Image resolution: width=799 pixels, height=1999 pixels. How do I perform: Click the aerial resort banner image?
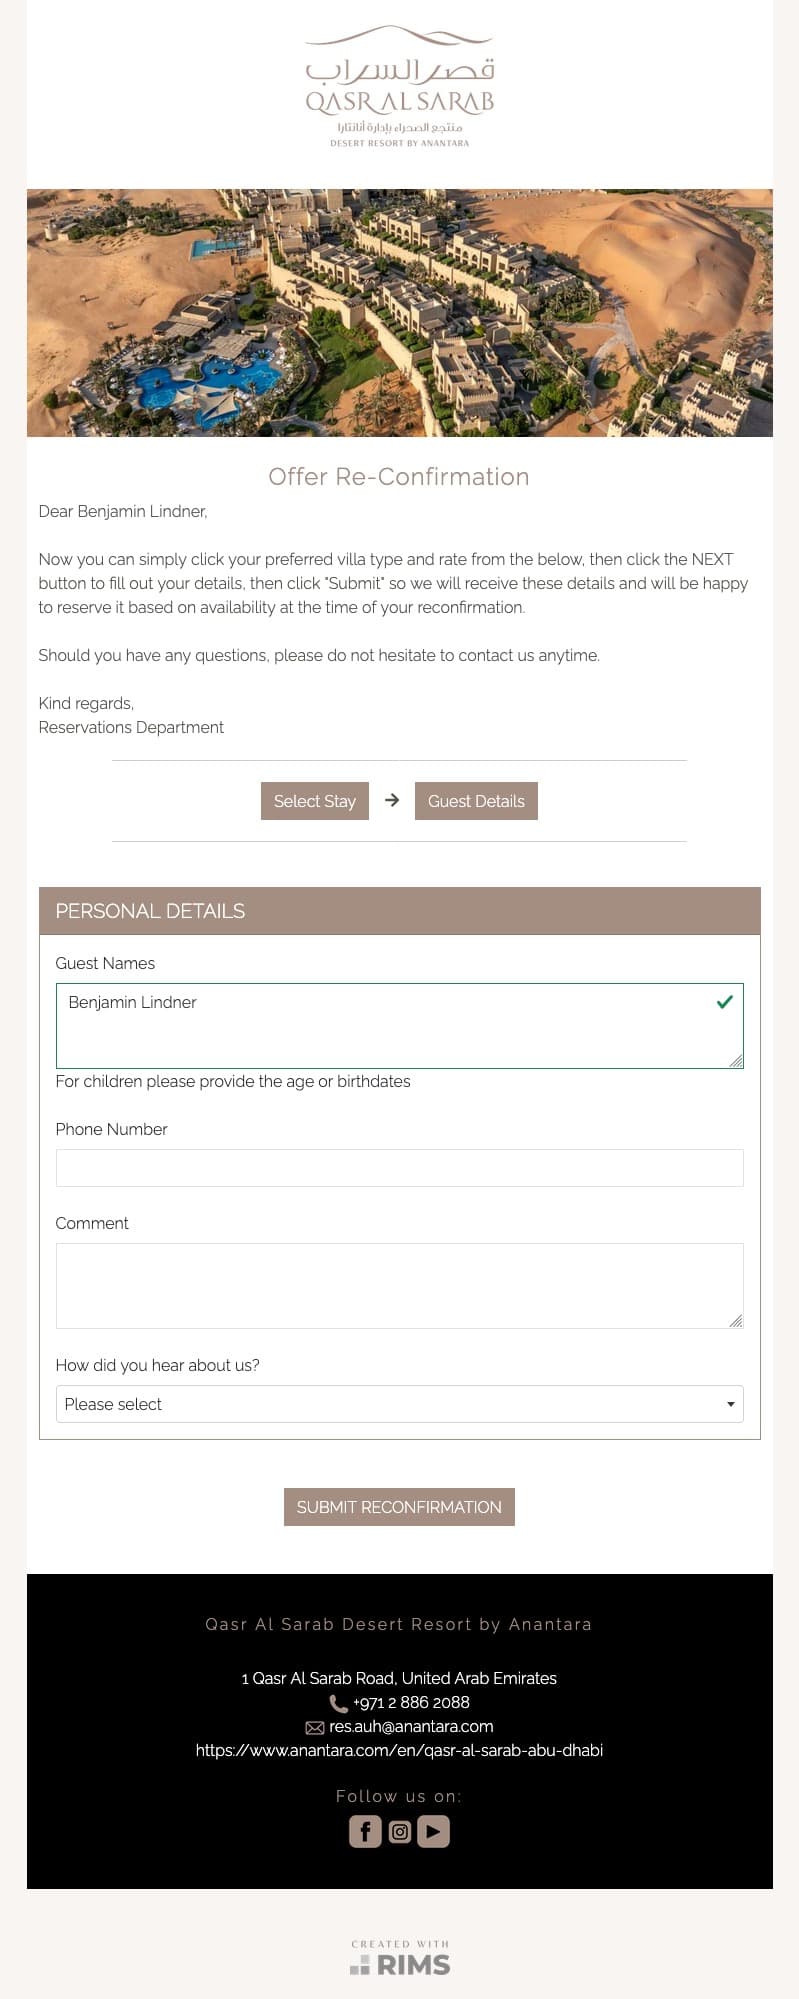(399, 313)
